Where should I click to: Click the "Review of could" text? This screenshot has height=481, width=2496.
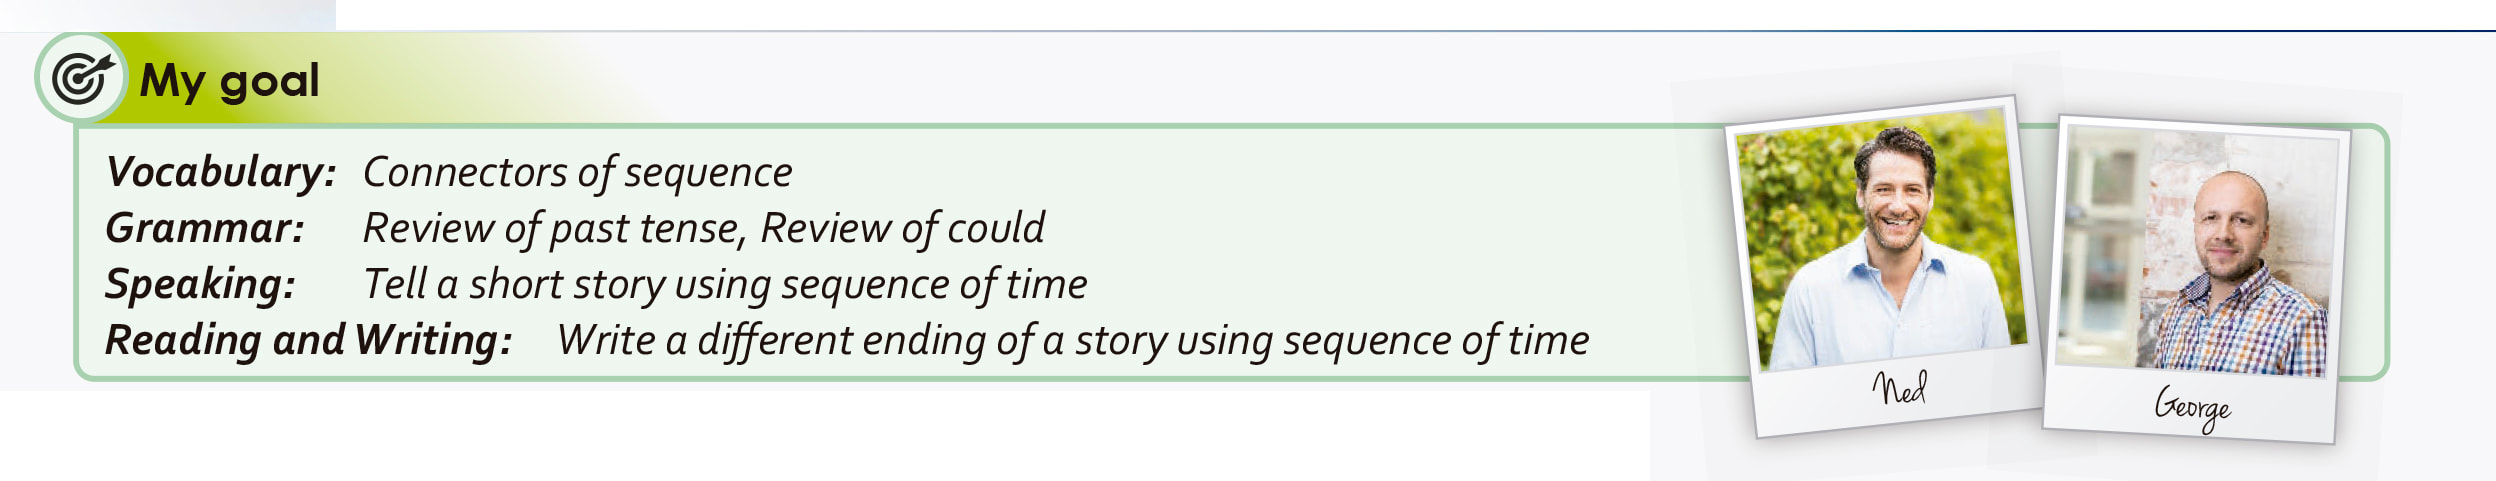[x=902, y=228]
